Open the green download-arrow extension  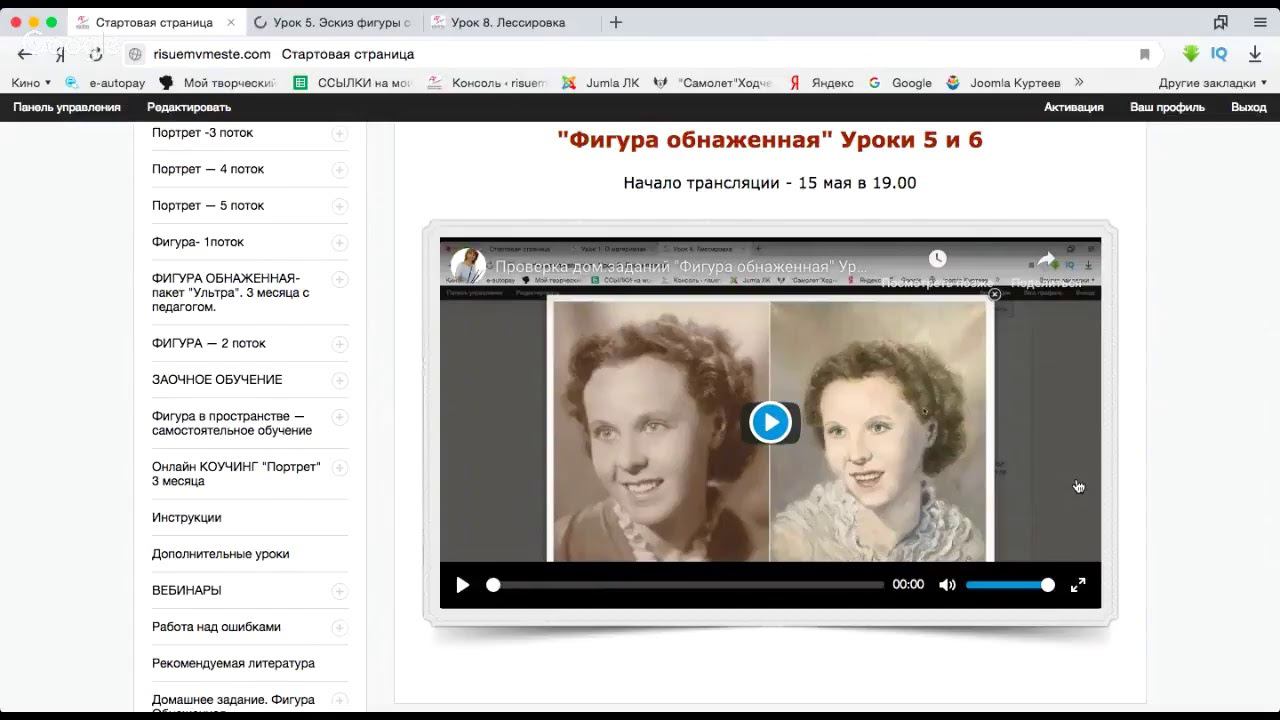(x=1190, y=54)
